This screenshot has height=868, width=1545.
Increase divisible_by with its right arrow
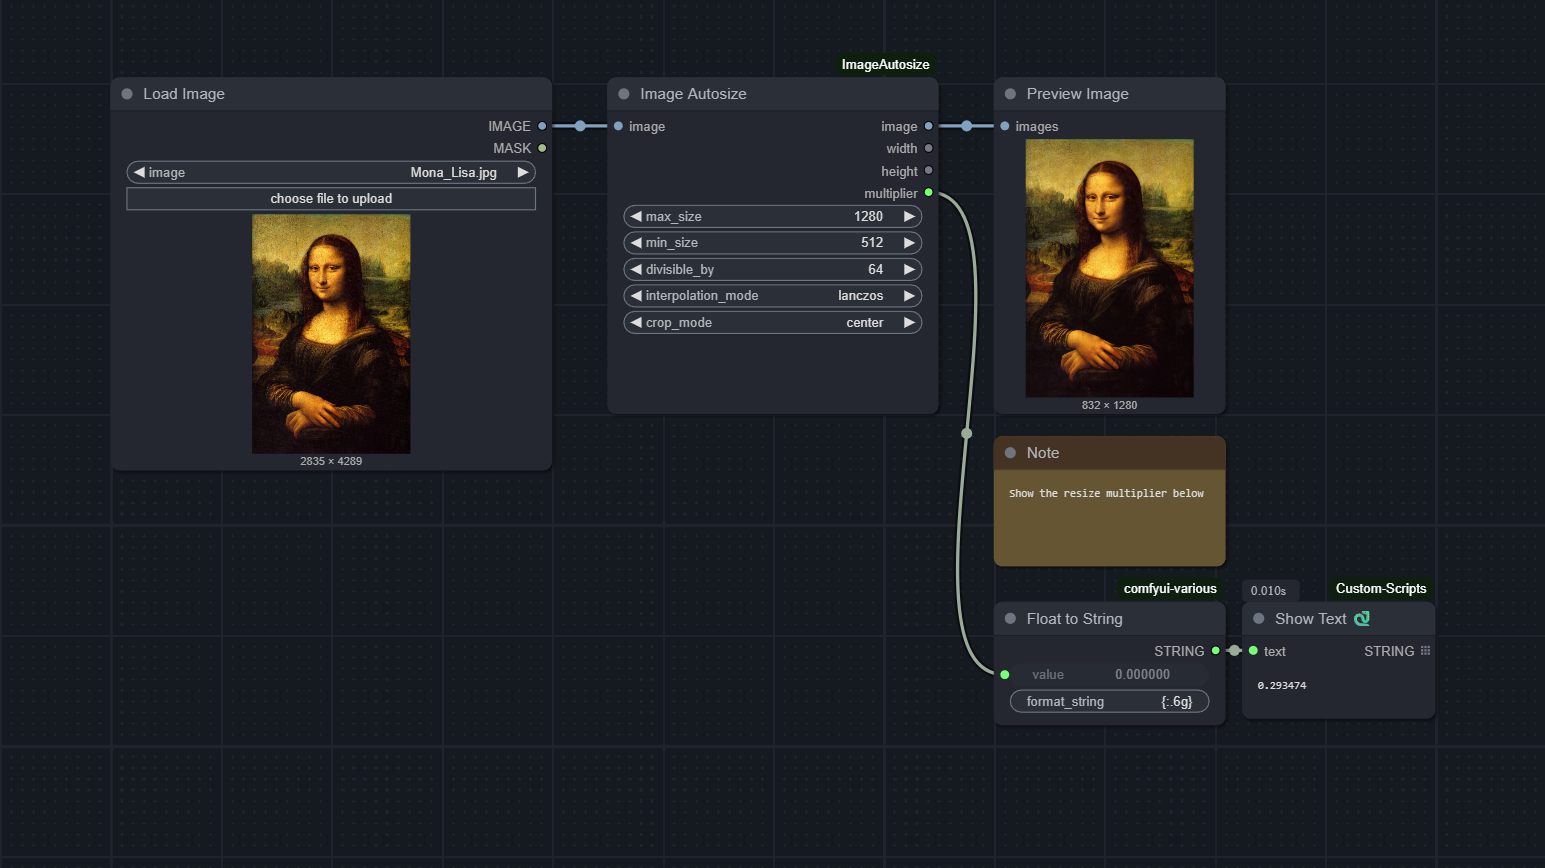tap(909, 270)
